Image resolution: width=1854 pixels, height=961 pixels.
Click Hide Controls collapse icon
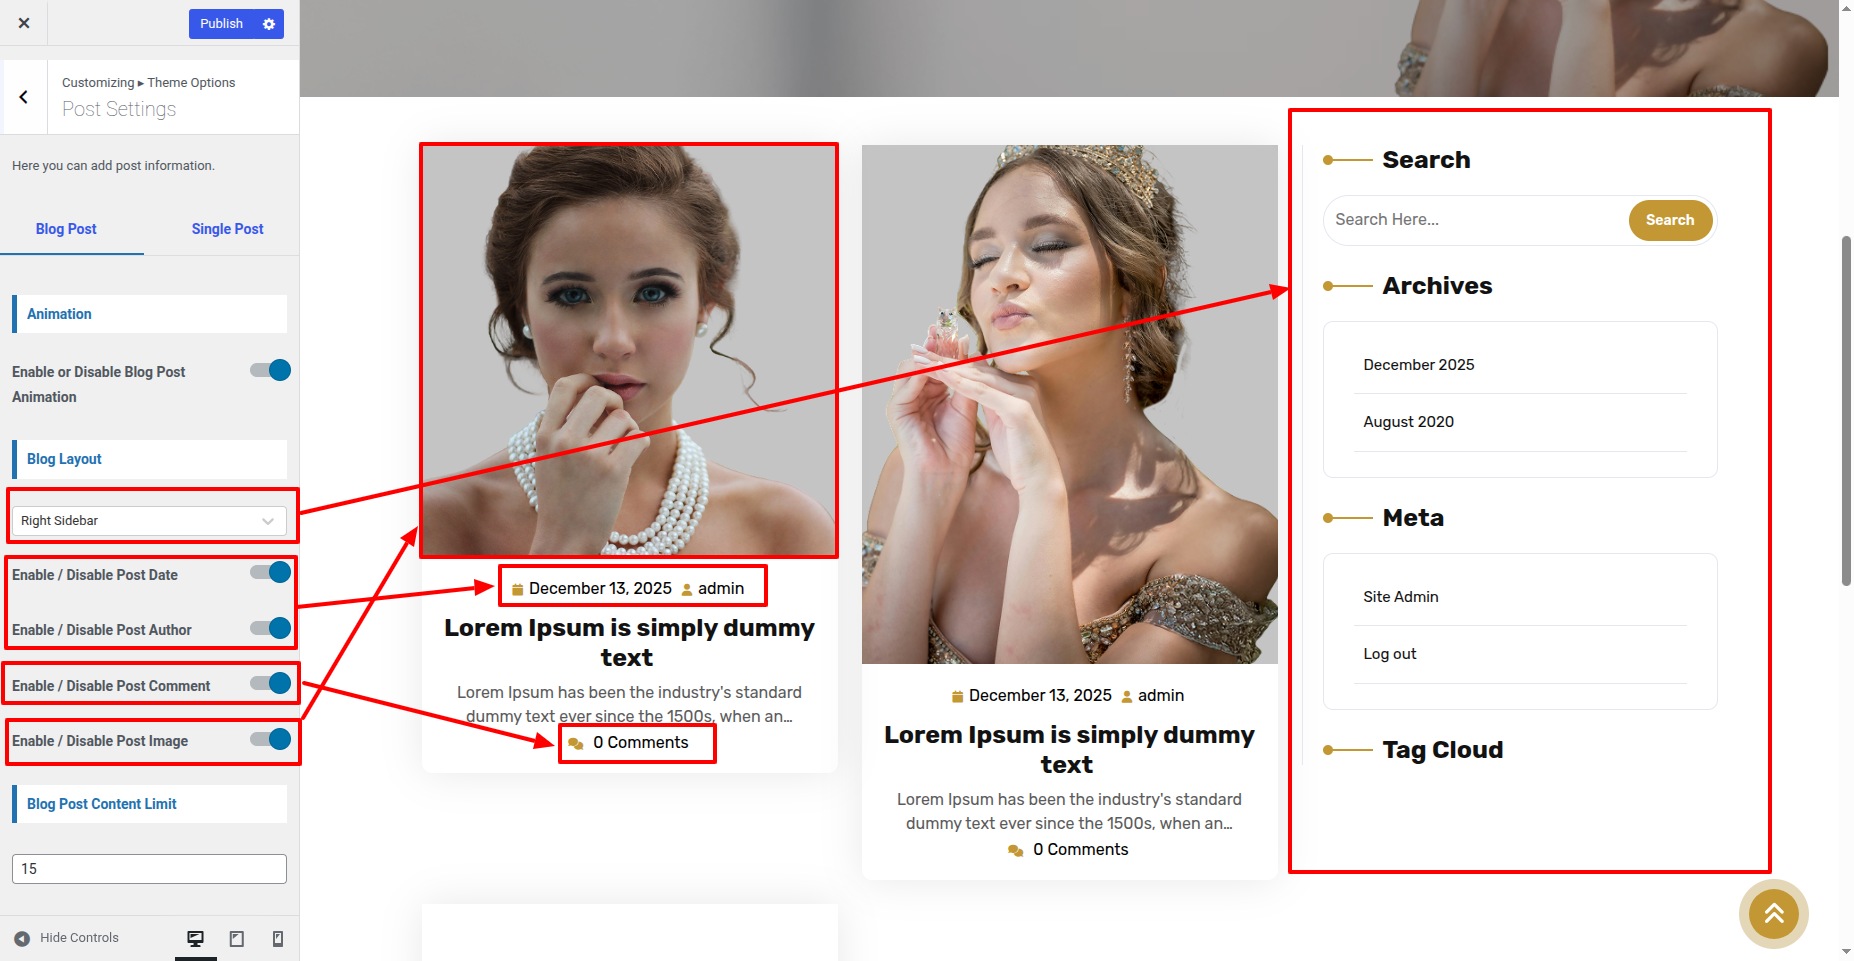click(x=22, y=938)
